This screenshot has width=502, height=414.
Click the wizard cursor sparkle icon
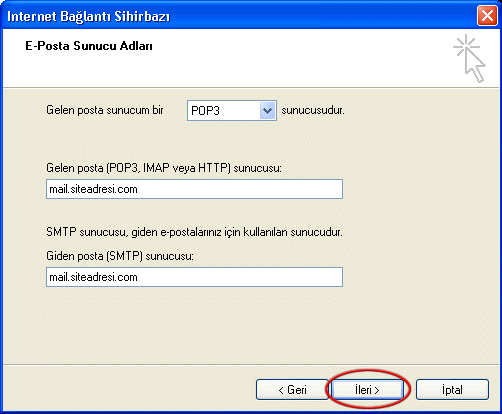pyautogui.click(x=469, y=58)
